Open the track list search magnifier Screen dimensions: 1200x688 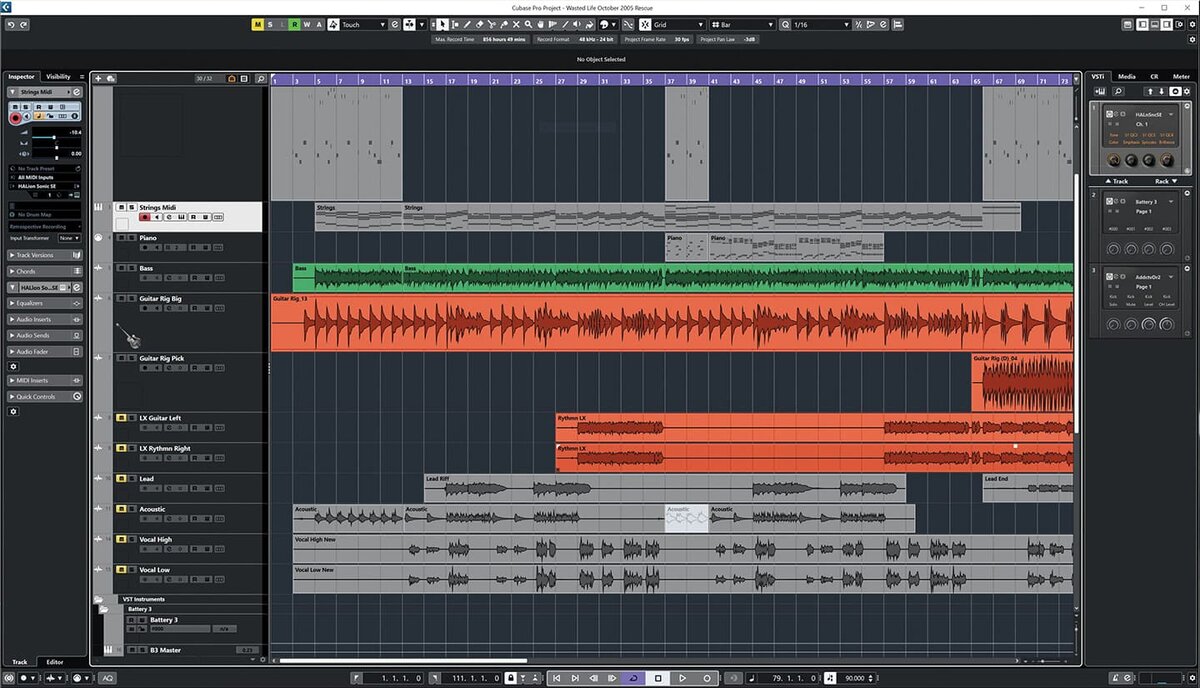click(261, 78)
